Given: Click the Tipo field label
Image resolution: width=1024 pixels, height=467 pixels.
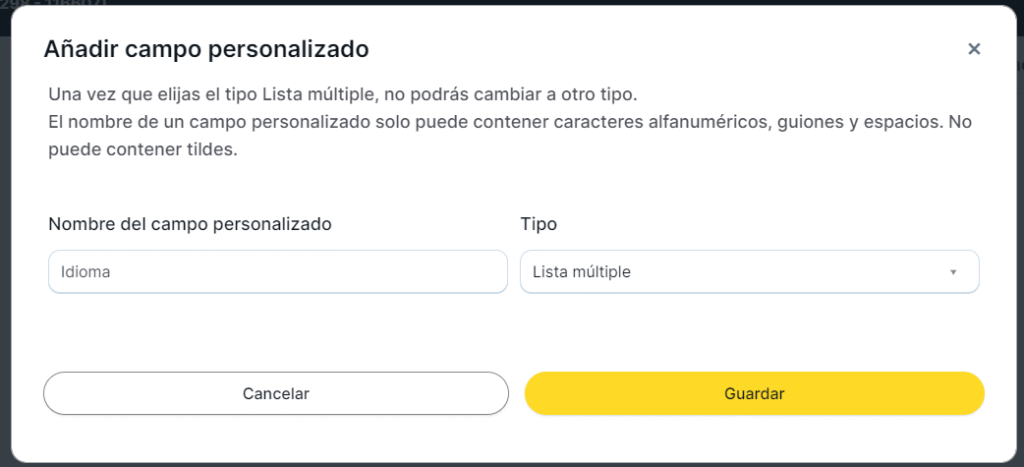Looking at the screenshot, I should point(539,224).
